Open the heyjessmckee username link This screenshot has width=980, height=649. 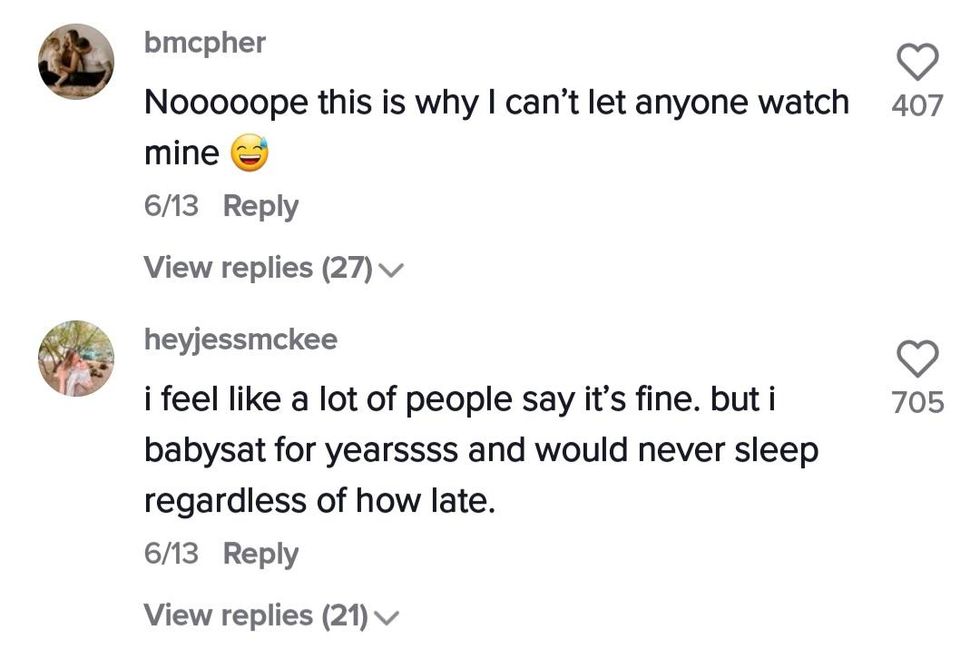(241, 340)
